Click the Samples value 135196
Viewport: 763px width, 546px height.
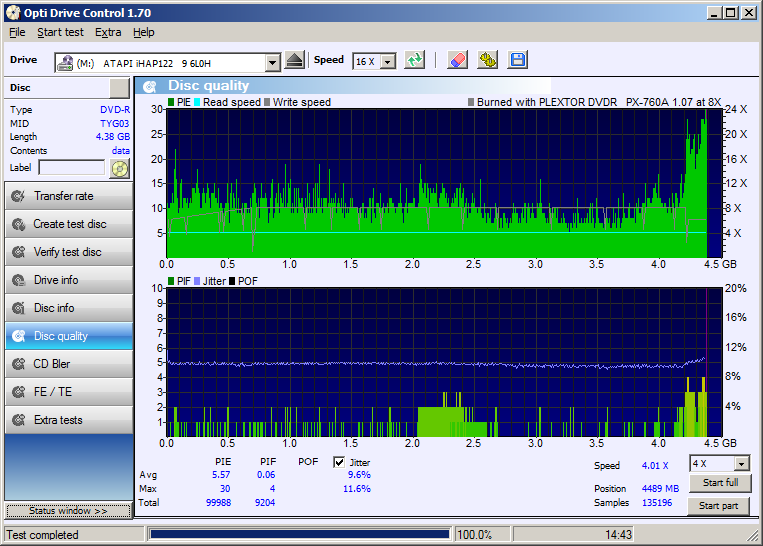(x=657, y=503)
